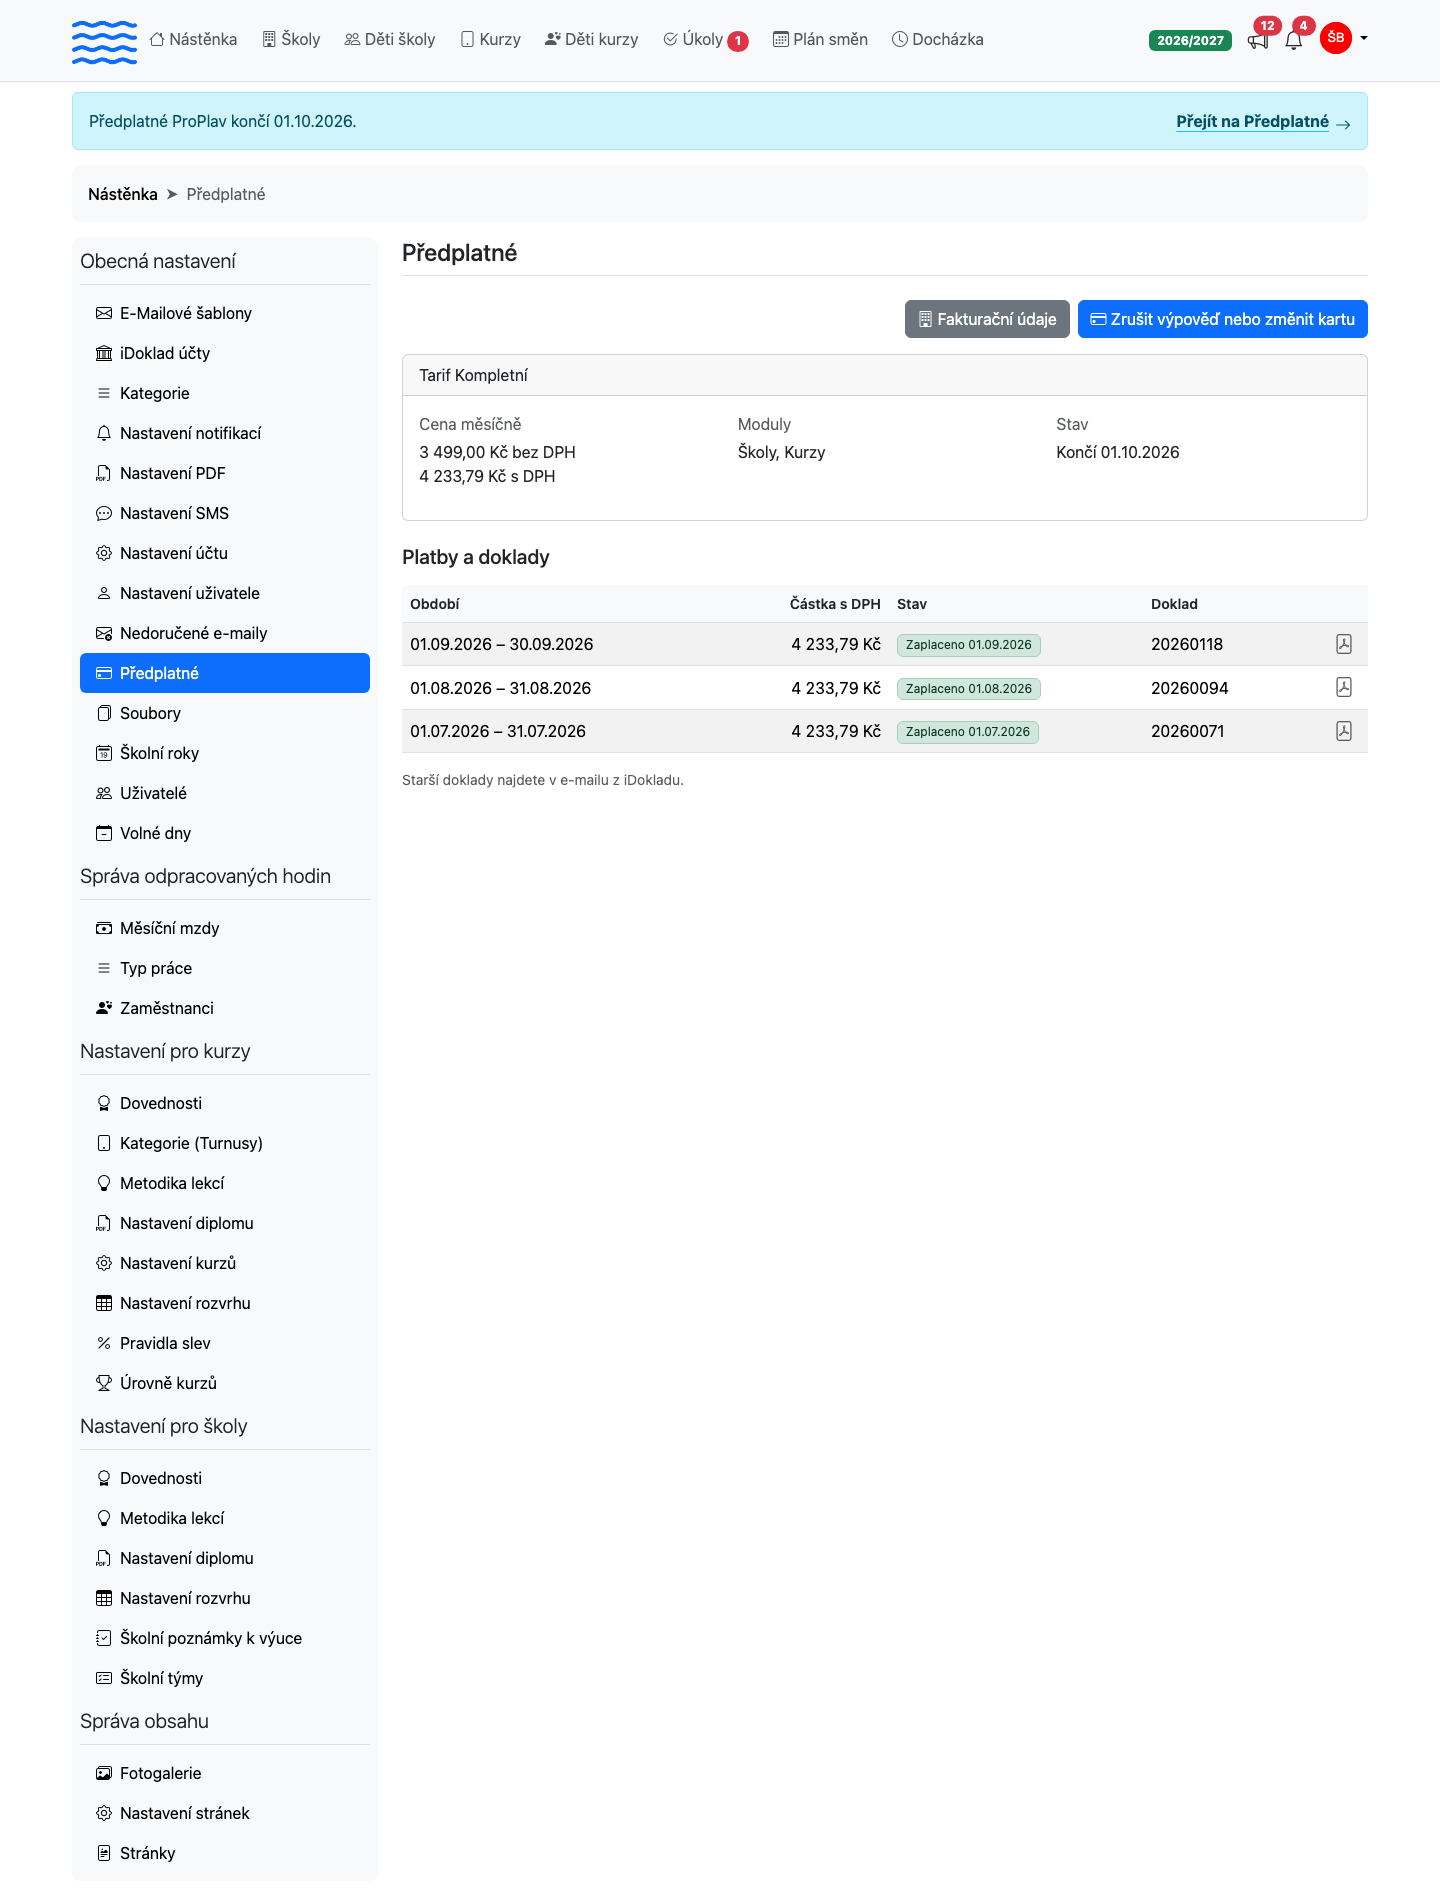Download PDF for invoice 20260094
This screenshot has width=1440, height=1897.
click(x=1344, y=687)
